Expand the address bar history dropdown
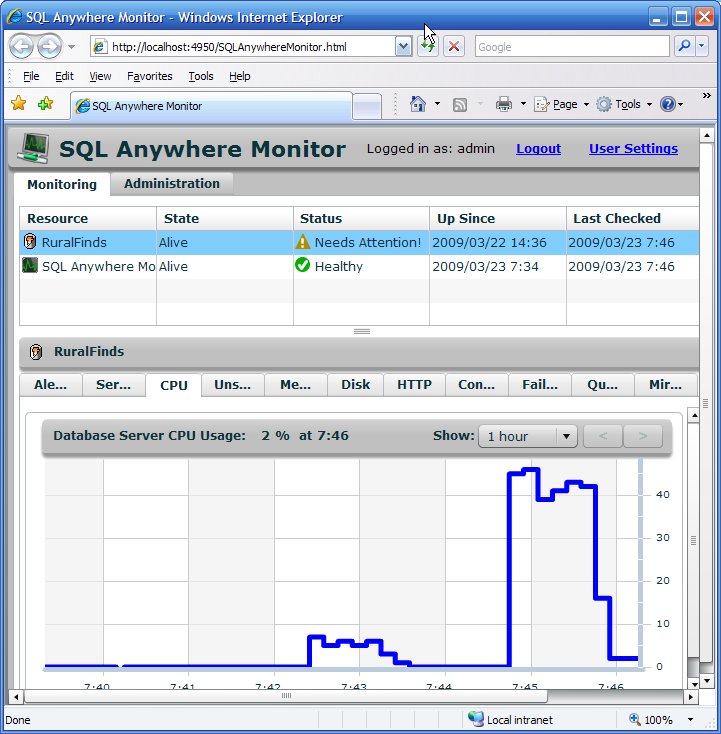721x734 pixels. (x=403, y=47)
